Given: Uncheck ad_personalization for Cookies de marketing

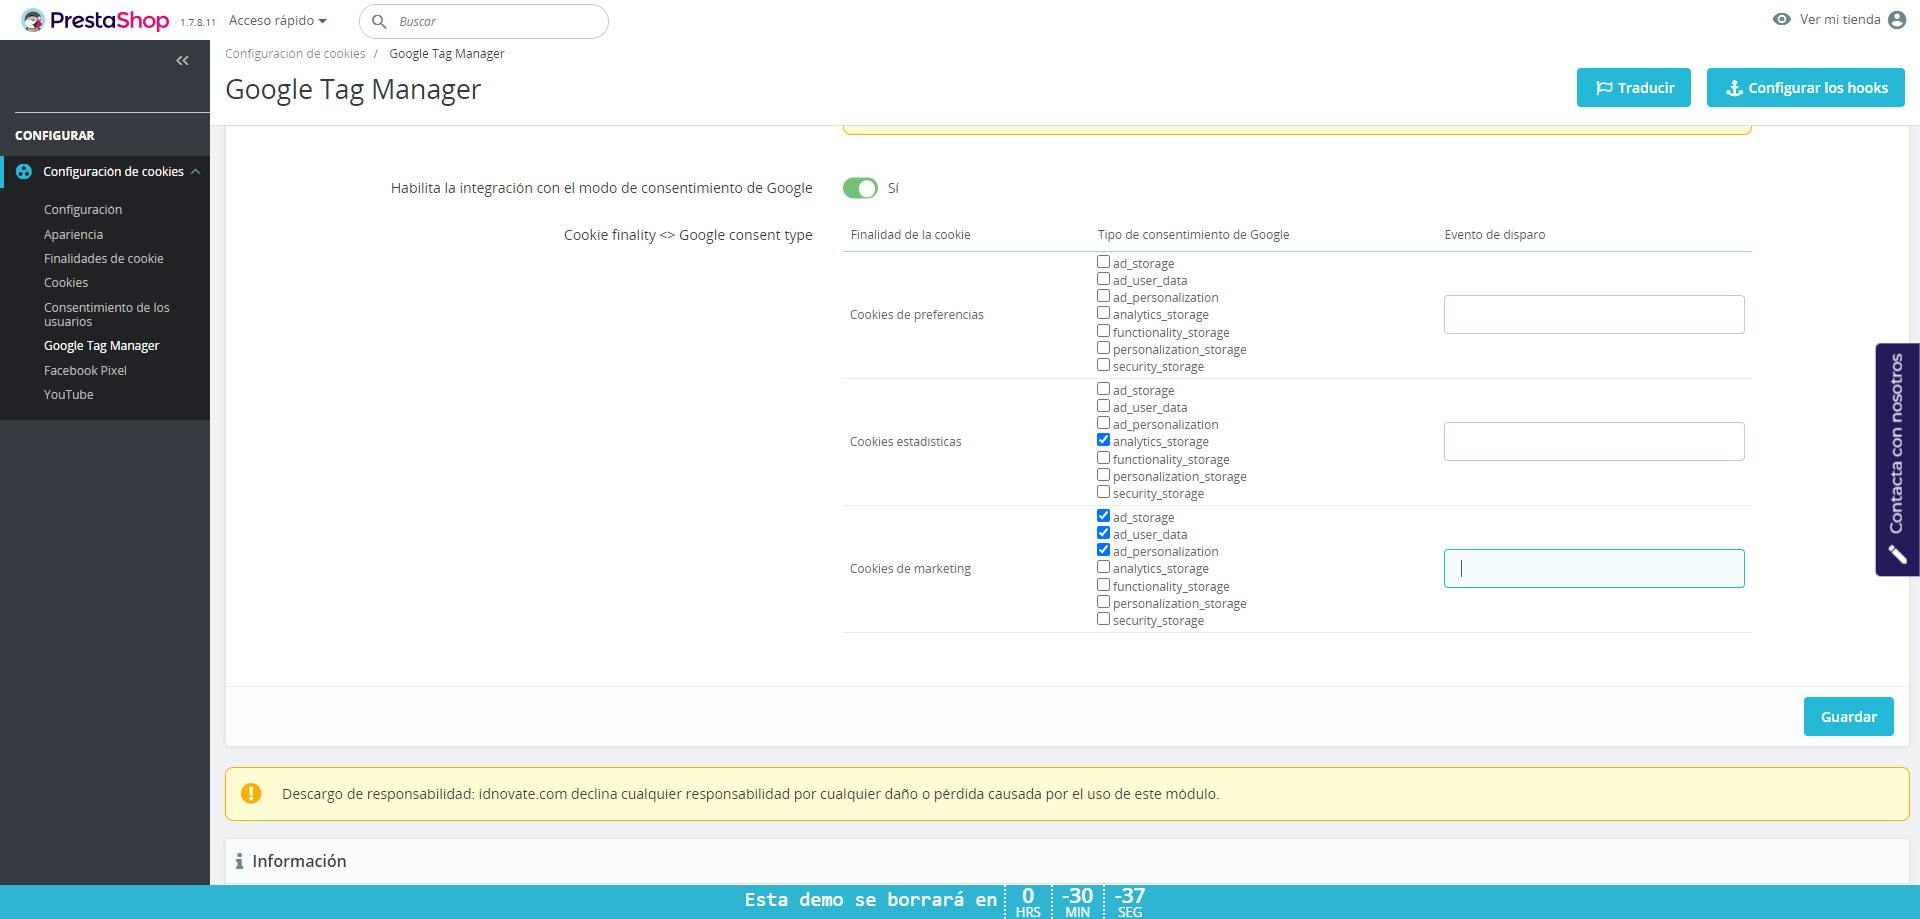Looking at the screenshot, I should click(x=1103, y=550).
